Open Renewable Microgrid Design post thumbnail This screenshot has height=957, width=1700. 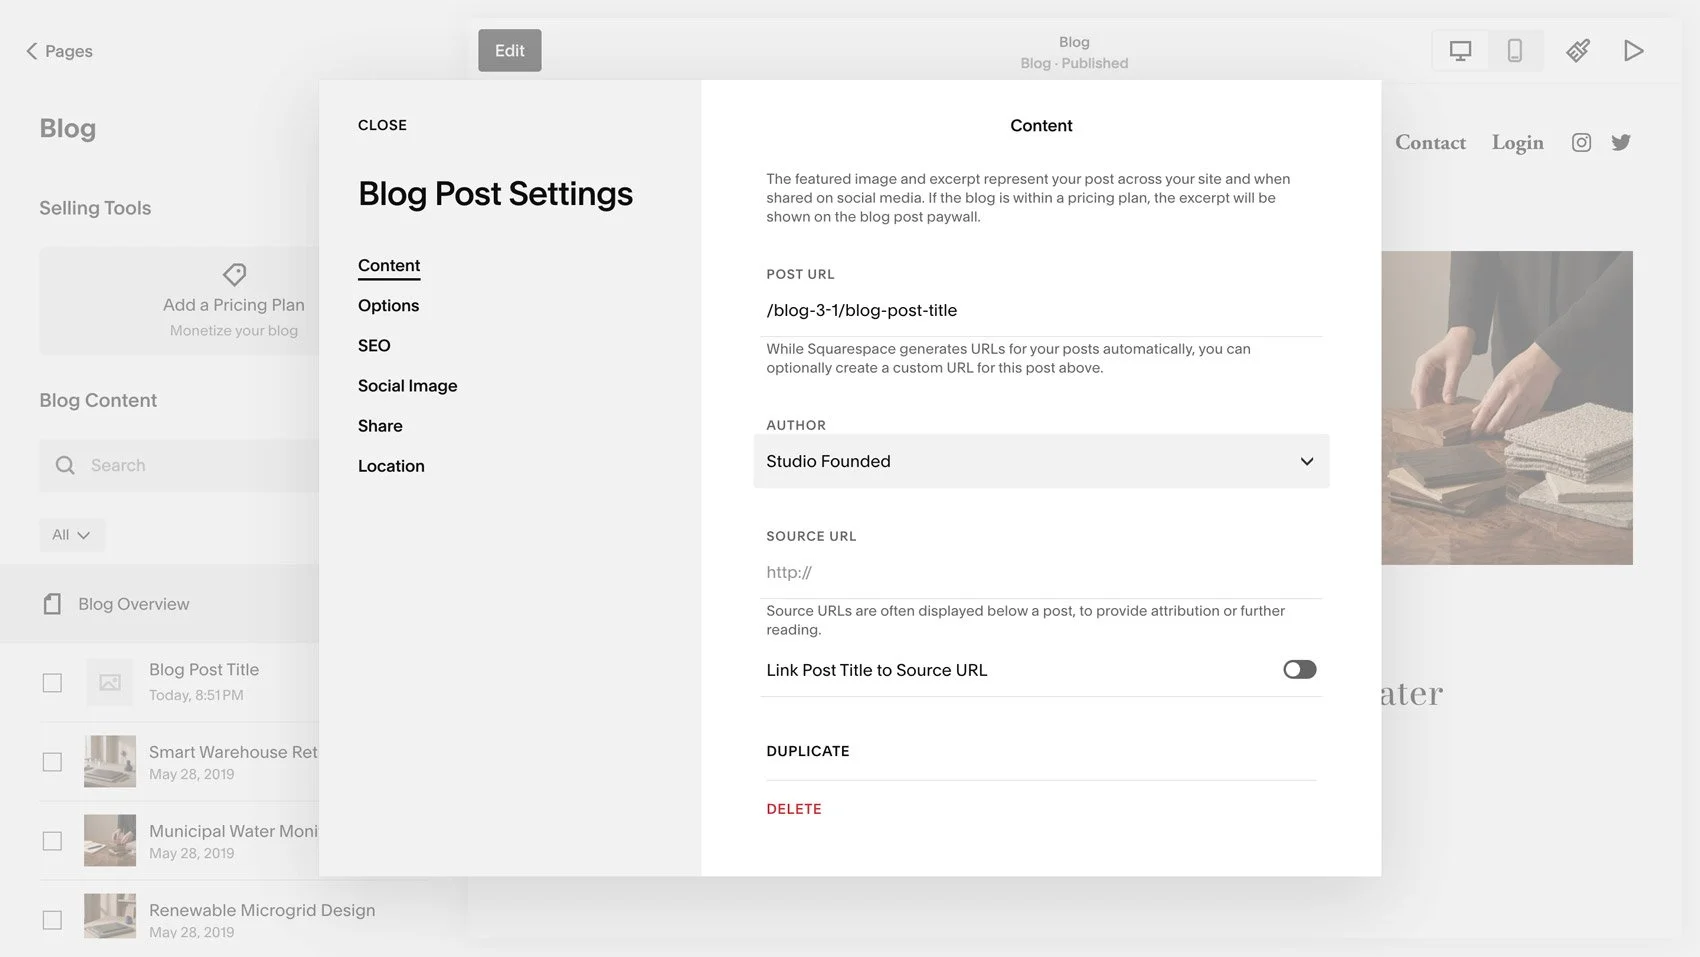pos(110,916)
